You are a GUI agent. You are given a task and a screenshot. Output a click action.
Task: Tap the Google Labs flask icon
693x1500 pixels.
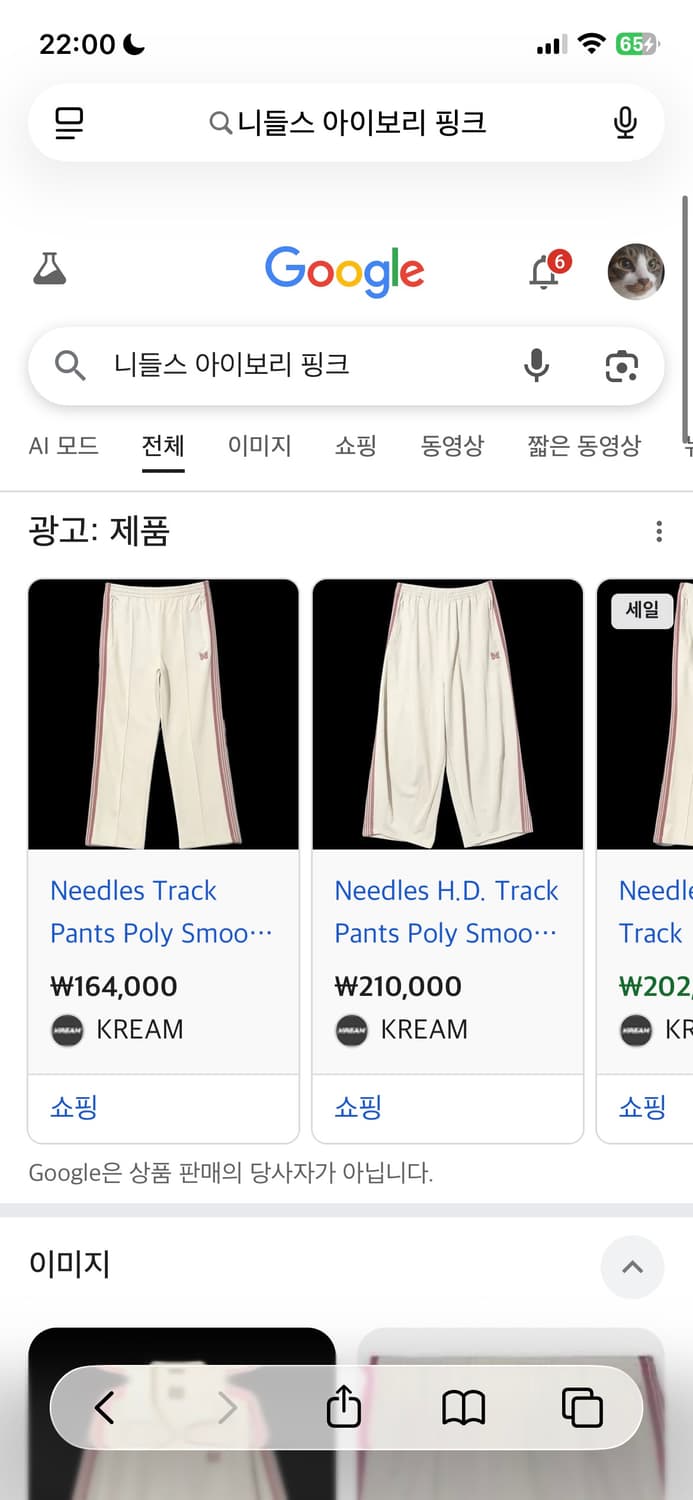(x=50, y=269)
